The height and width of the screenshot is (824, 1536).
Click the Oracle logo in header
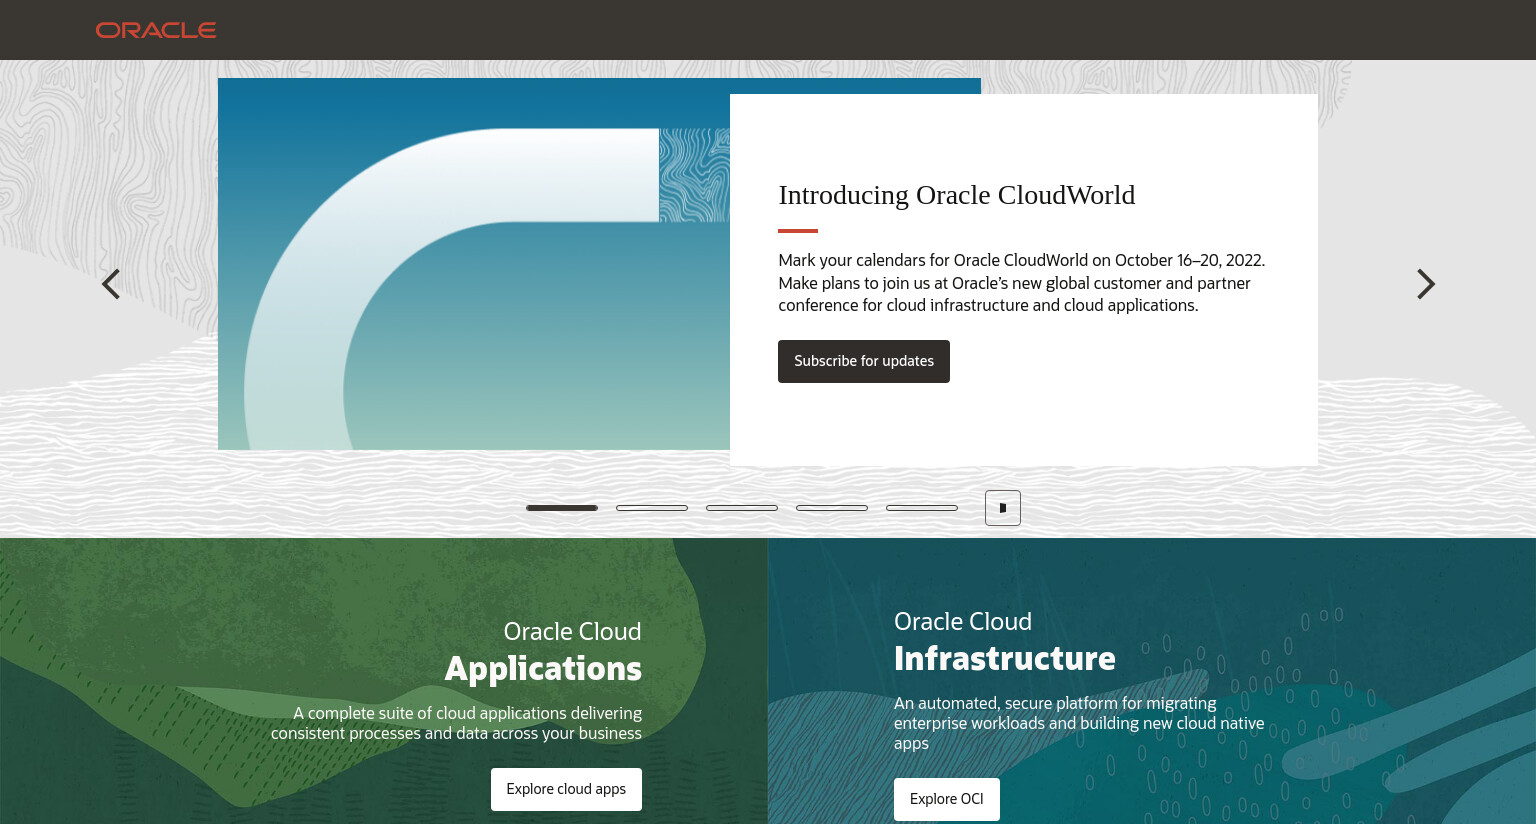coord(156,30)
